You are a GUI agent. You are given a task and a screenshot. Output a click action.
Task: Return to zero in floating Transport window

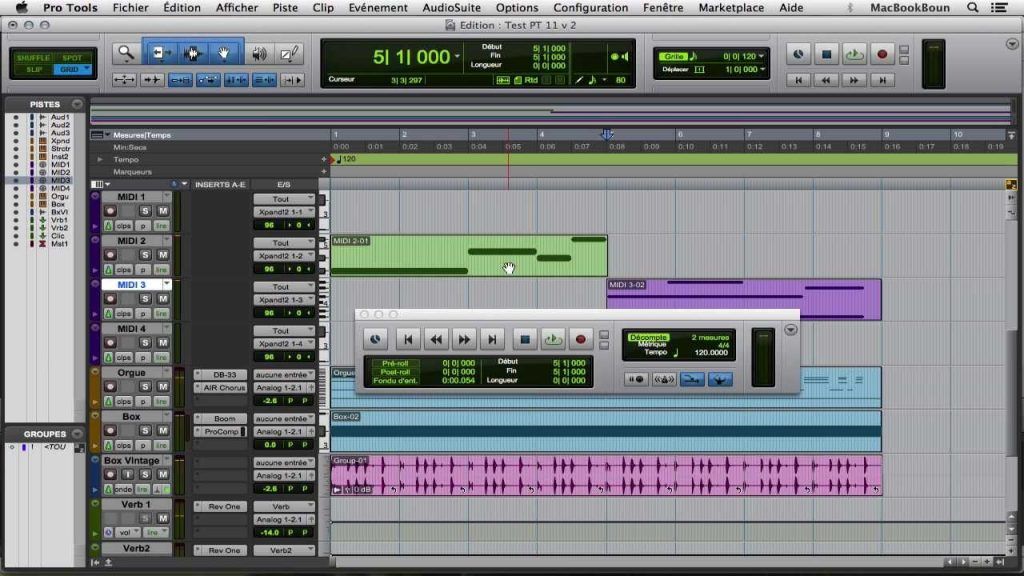click(408, 339)
